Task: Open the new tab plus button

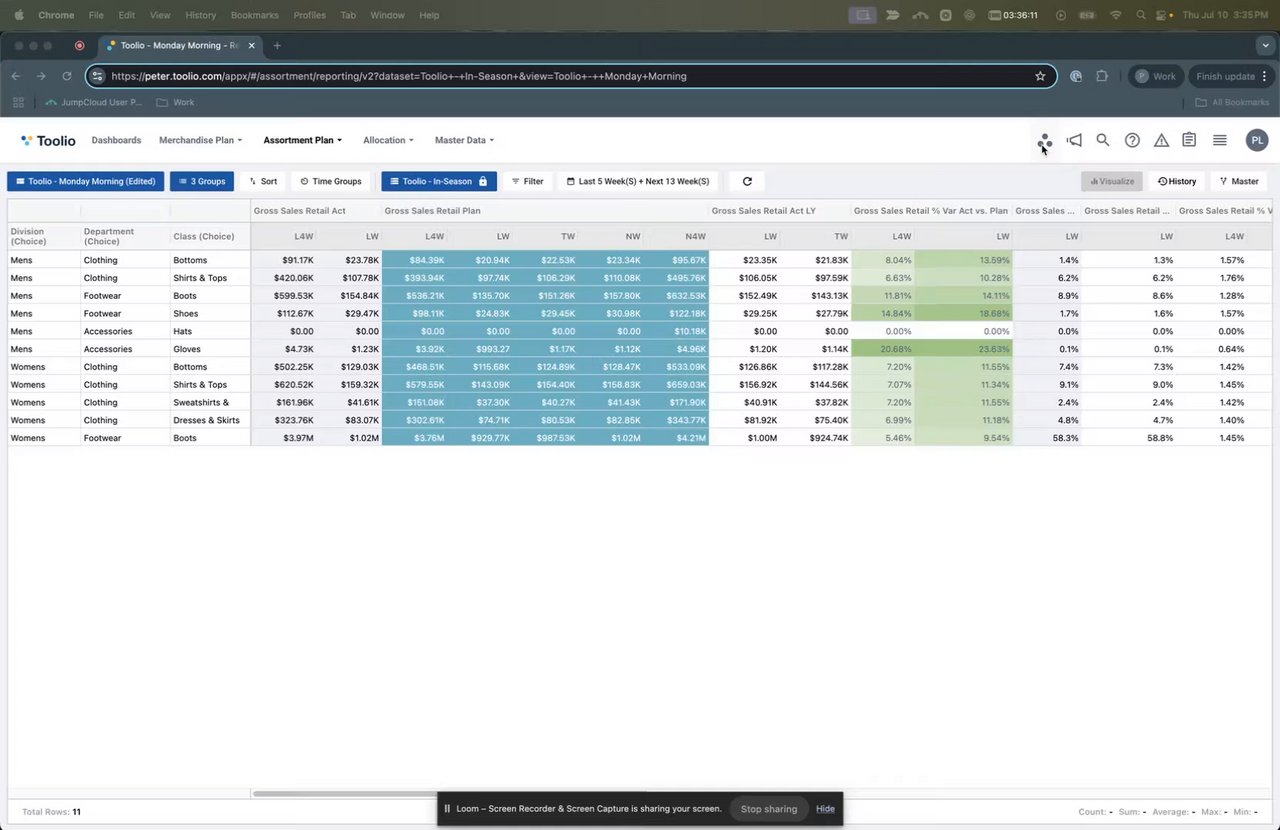Action: tap(277, 45)
